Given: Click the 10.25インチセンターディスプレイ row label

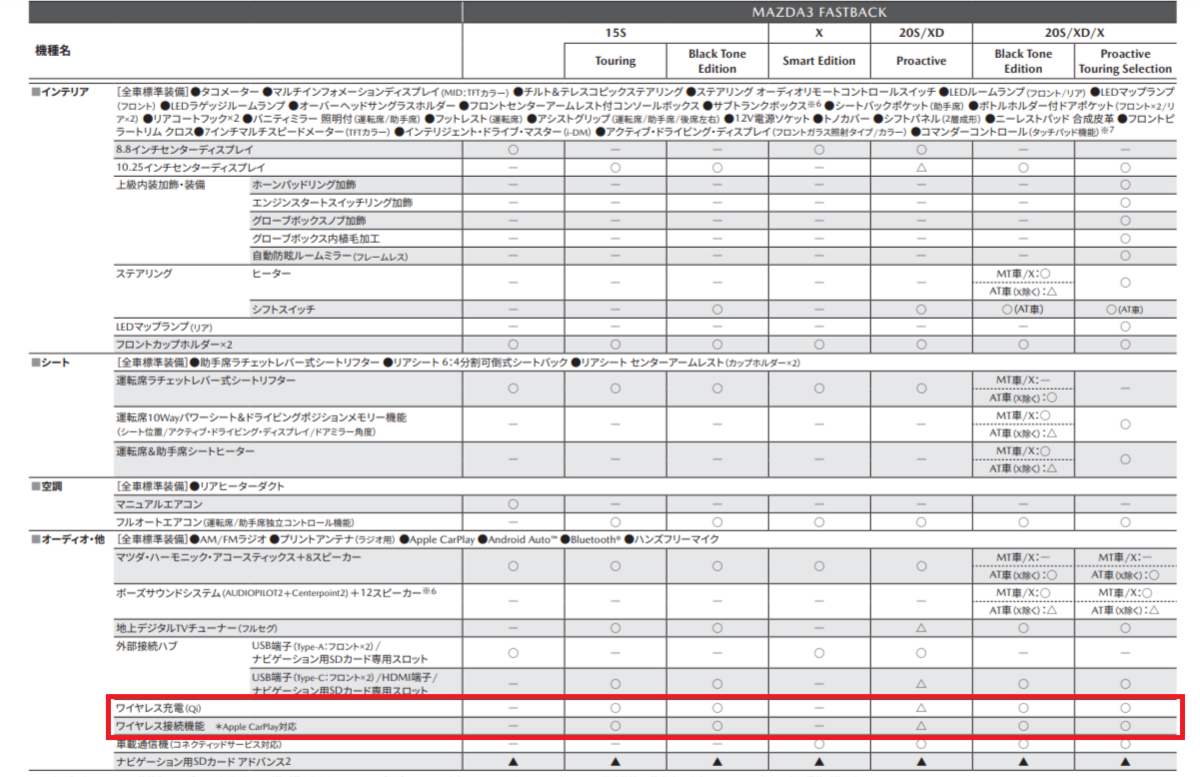Looking at the screenshot, I should [190, 167].
